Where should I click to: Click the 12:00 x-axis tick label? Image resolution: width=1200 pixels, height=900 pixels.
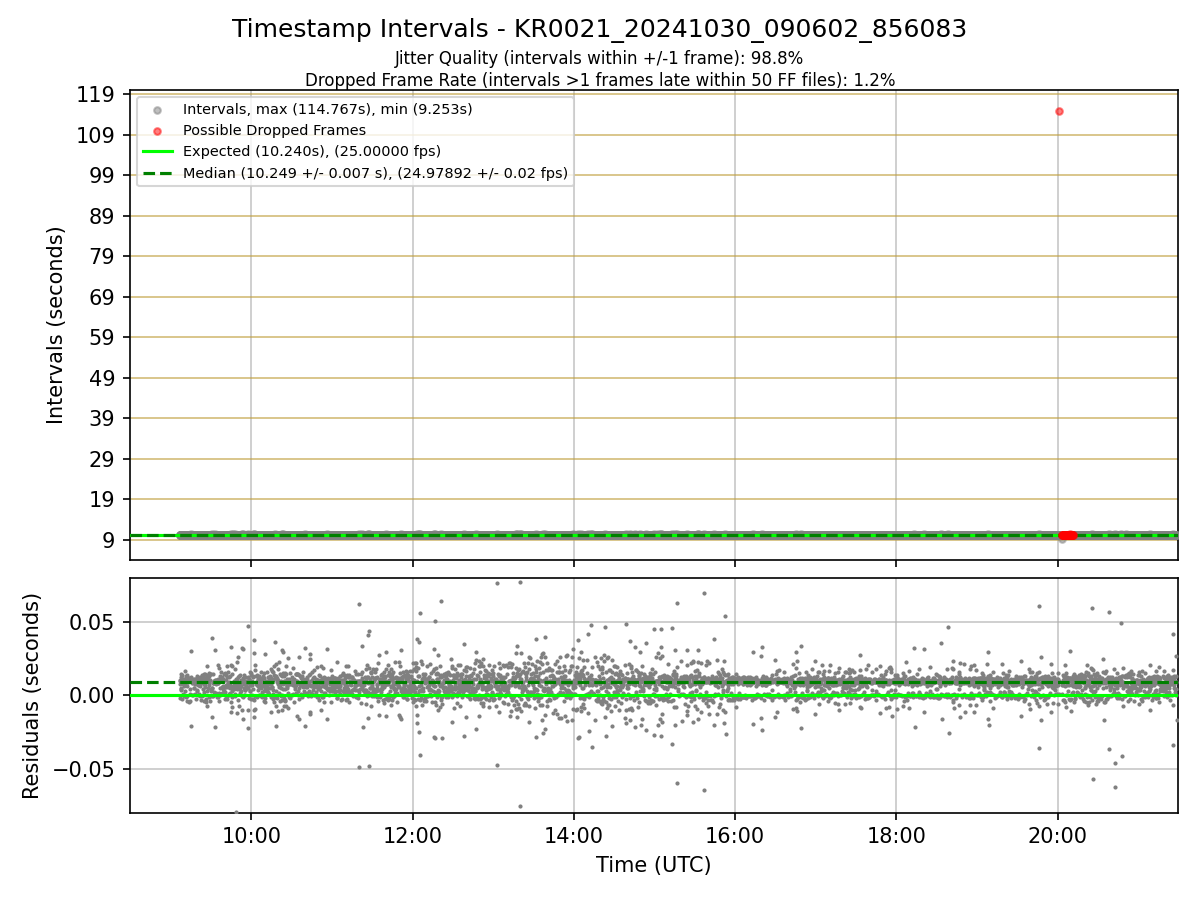413,834
